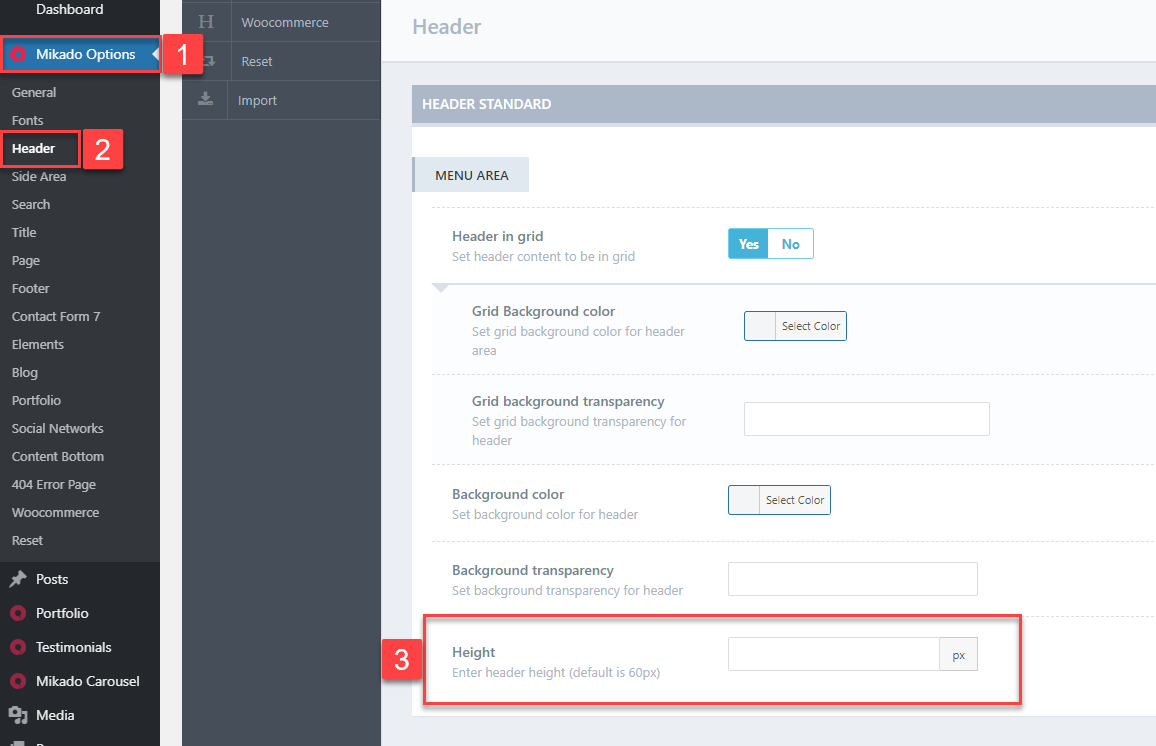Select the MENU AREA tab
Screen dimensions: 1156x746
coord(471,175)
